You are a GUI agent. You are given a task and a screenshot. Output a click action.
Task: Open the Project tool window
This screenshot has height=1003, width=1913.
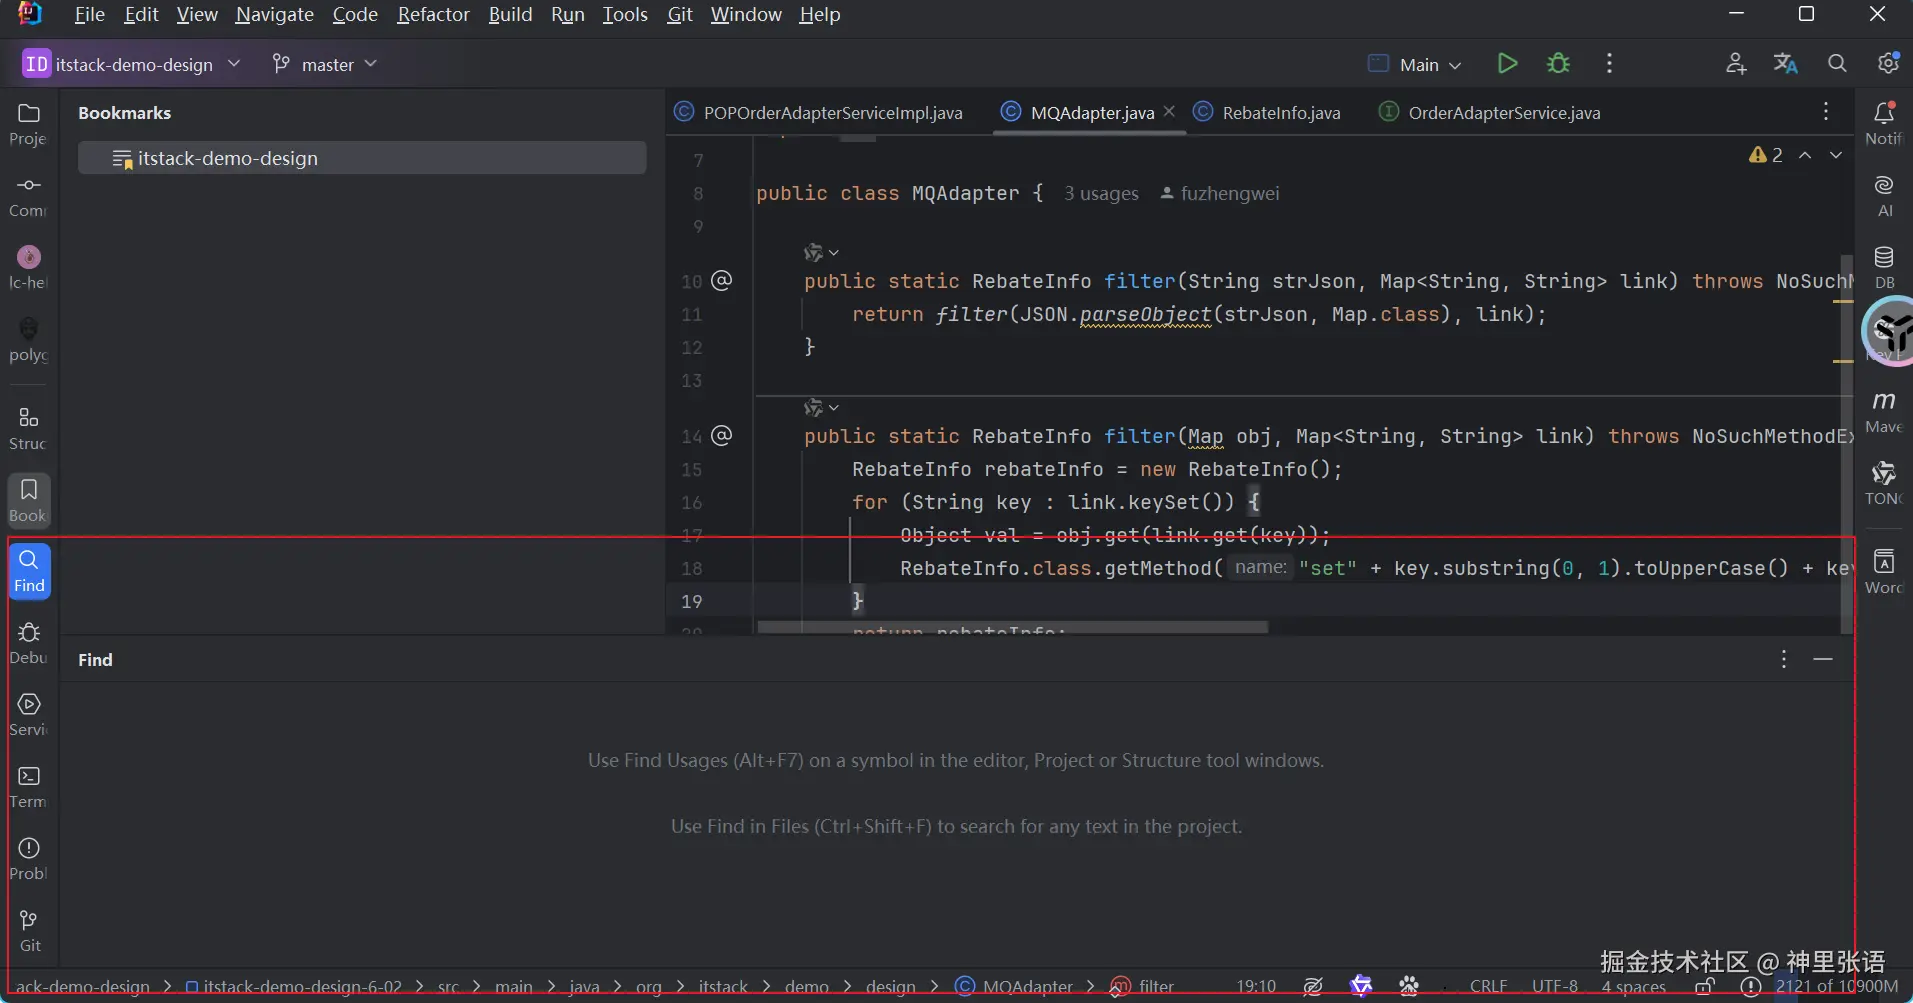[29, 124]
